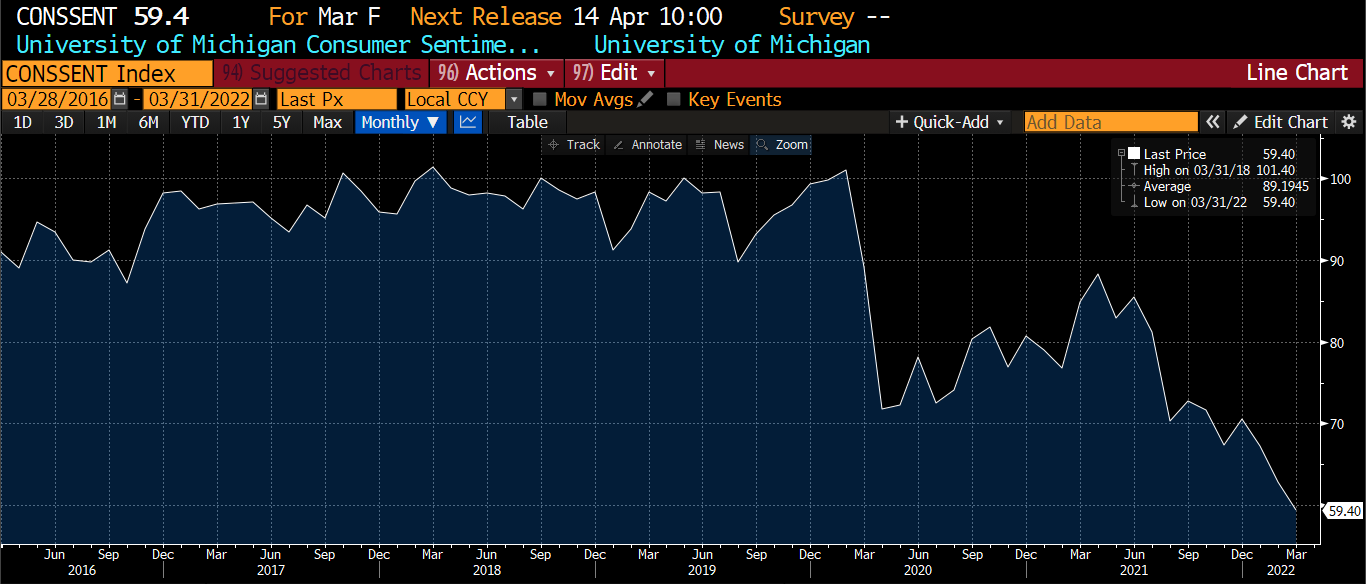Collapse the Last Price legend tree
Viewport: 1366px width, 584px height.
pyautogui.click(x=1122, y=154)
